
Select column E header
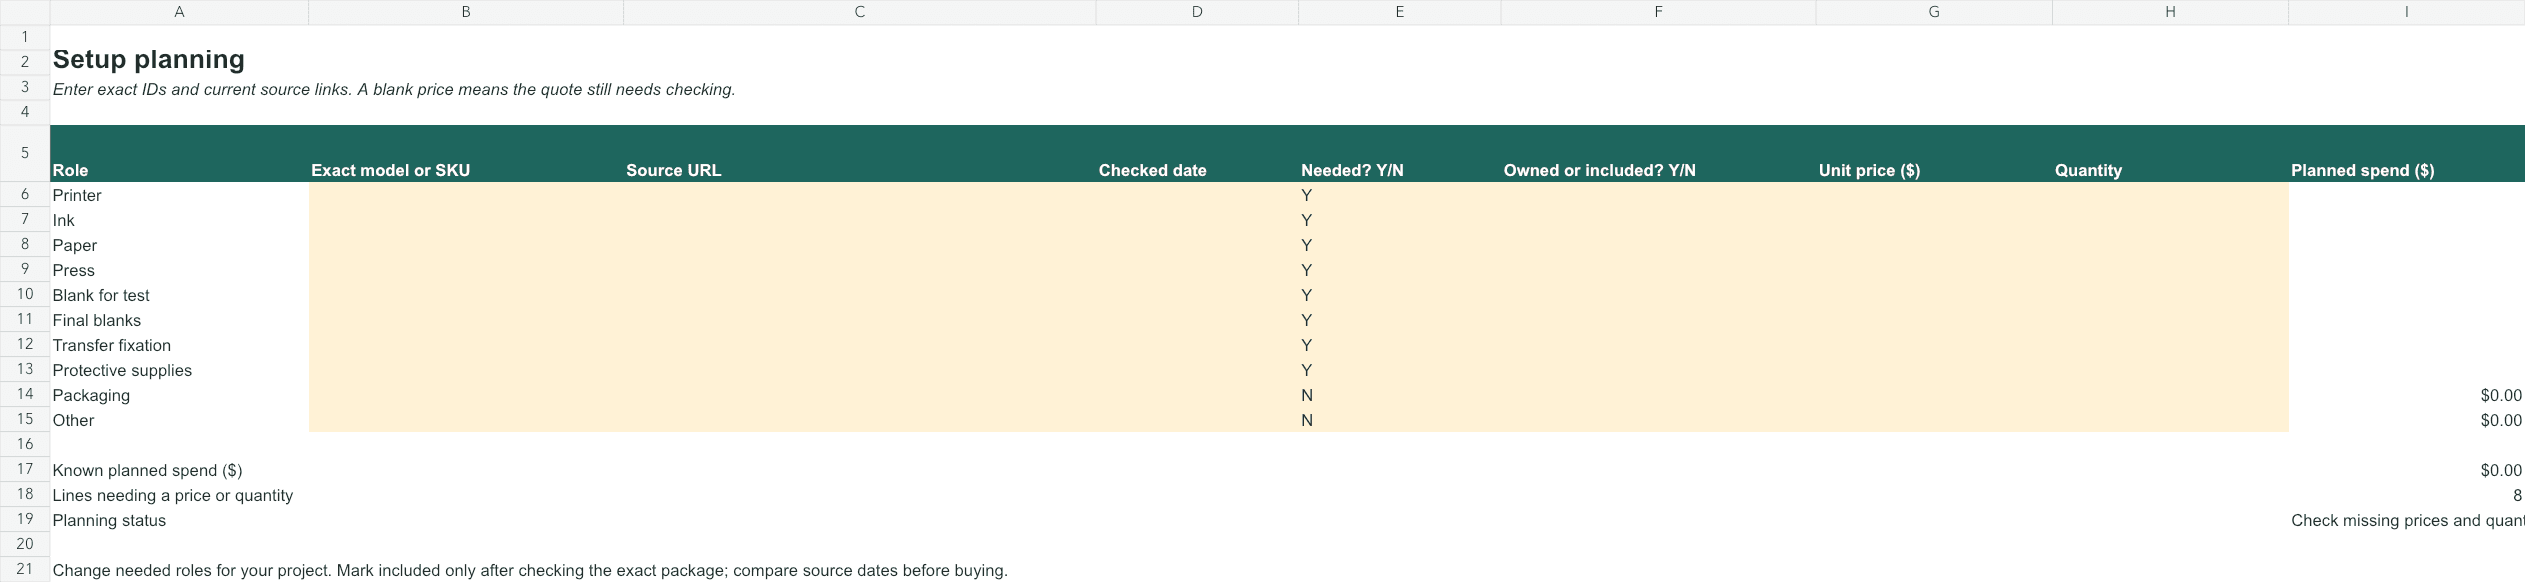(1400, 12)
